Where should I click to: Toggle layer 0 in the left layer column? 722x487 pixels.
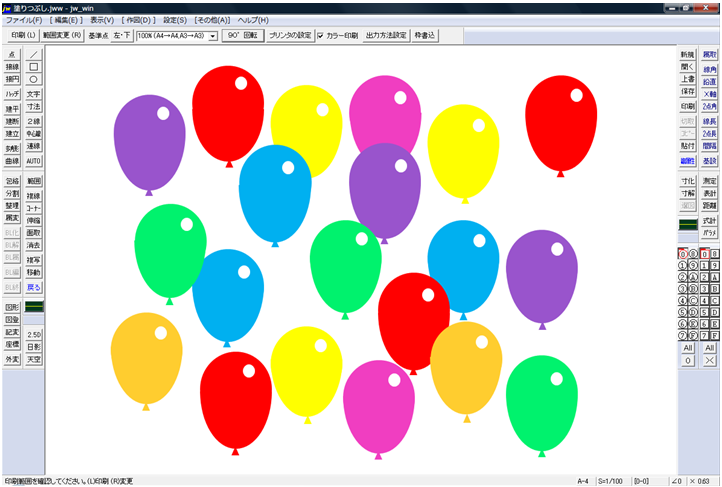tap(683, 254)
